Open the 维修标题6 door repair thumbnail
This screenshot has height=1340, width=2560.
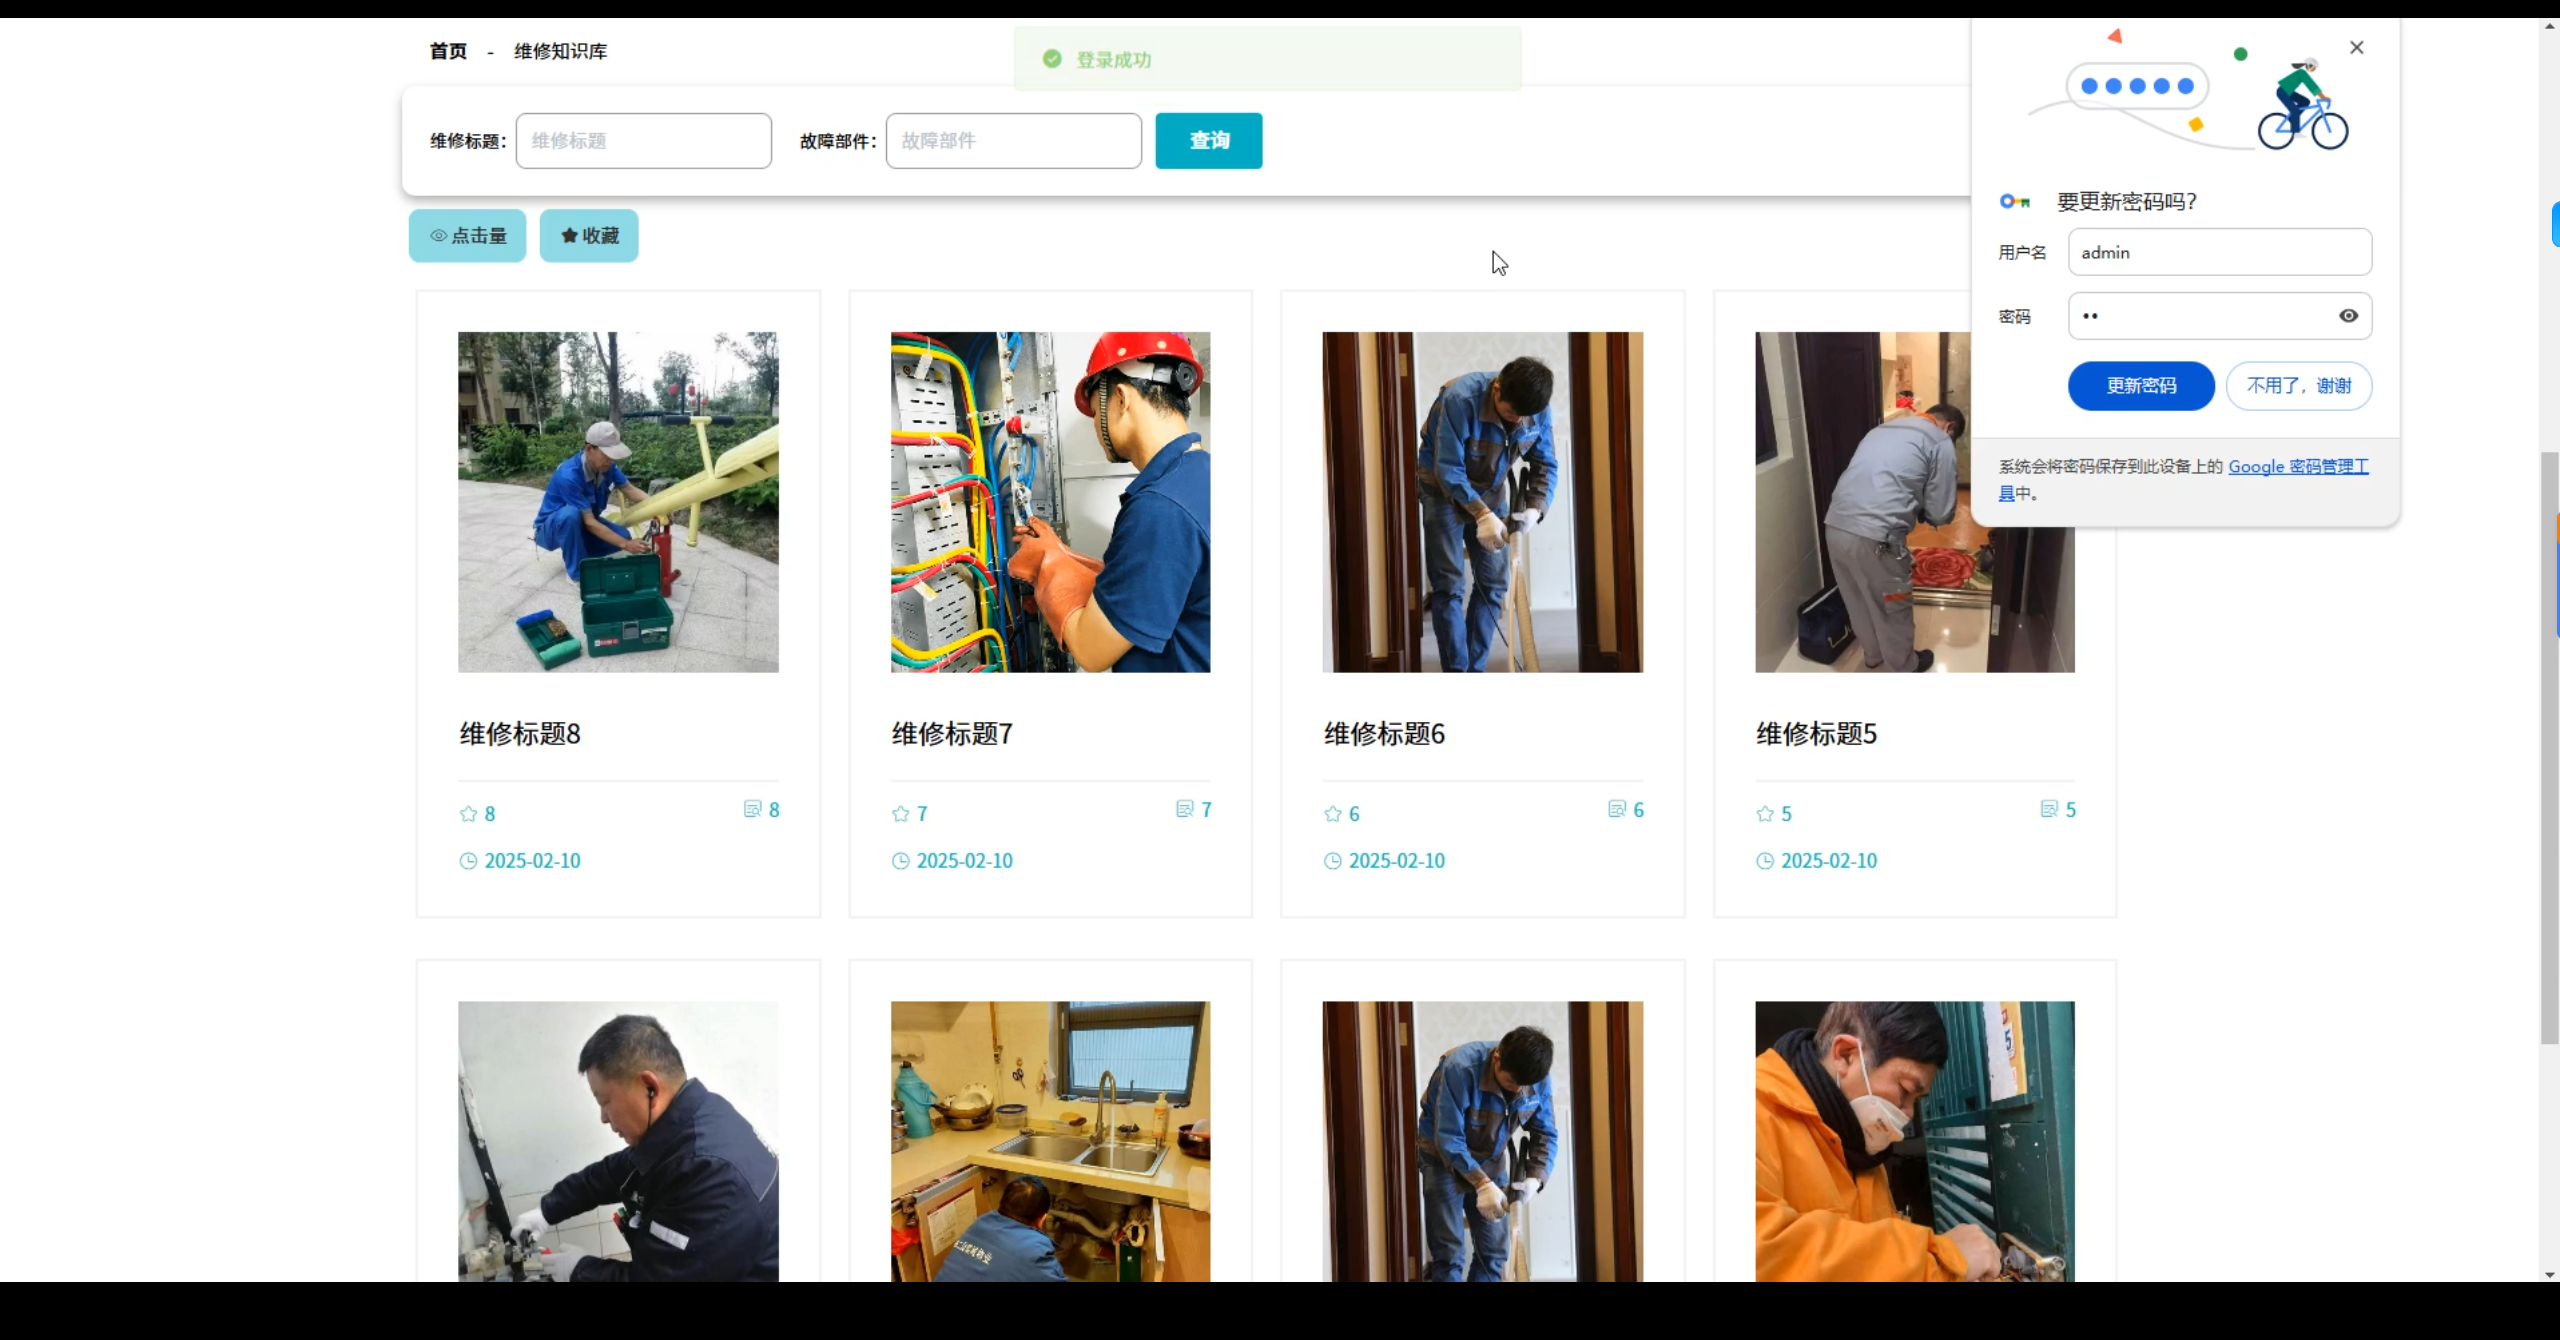coord(1482,502)
